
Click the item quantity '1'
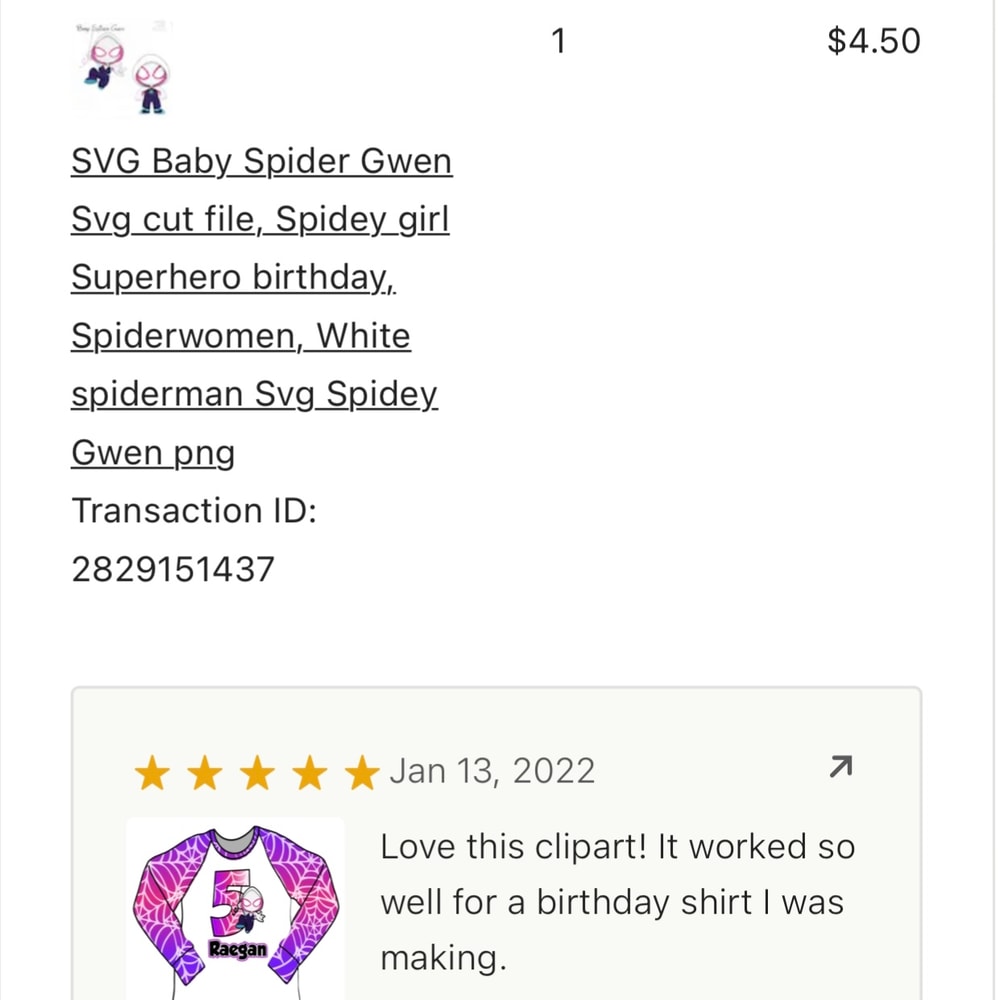tap(558, 41)
